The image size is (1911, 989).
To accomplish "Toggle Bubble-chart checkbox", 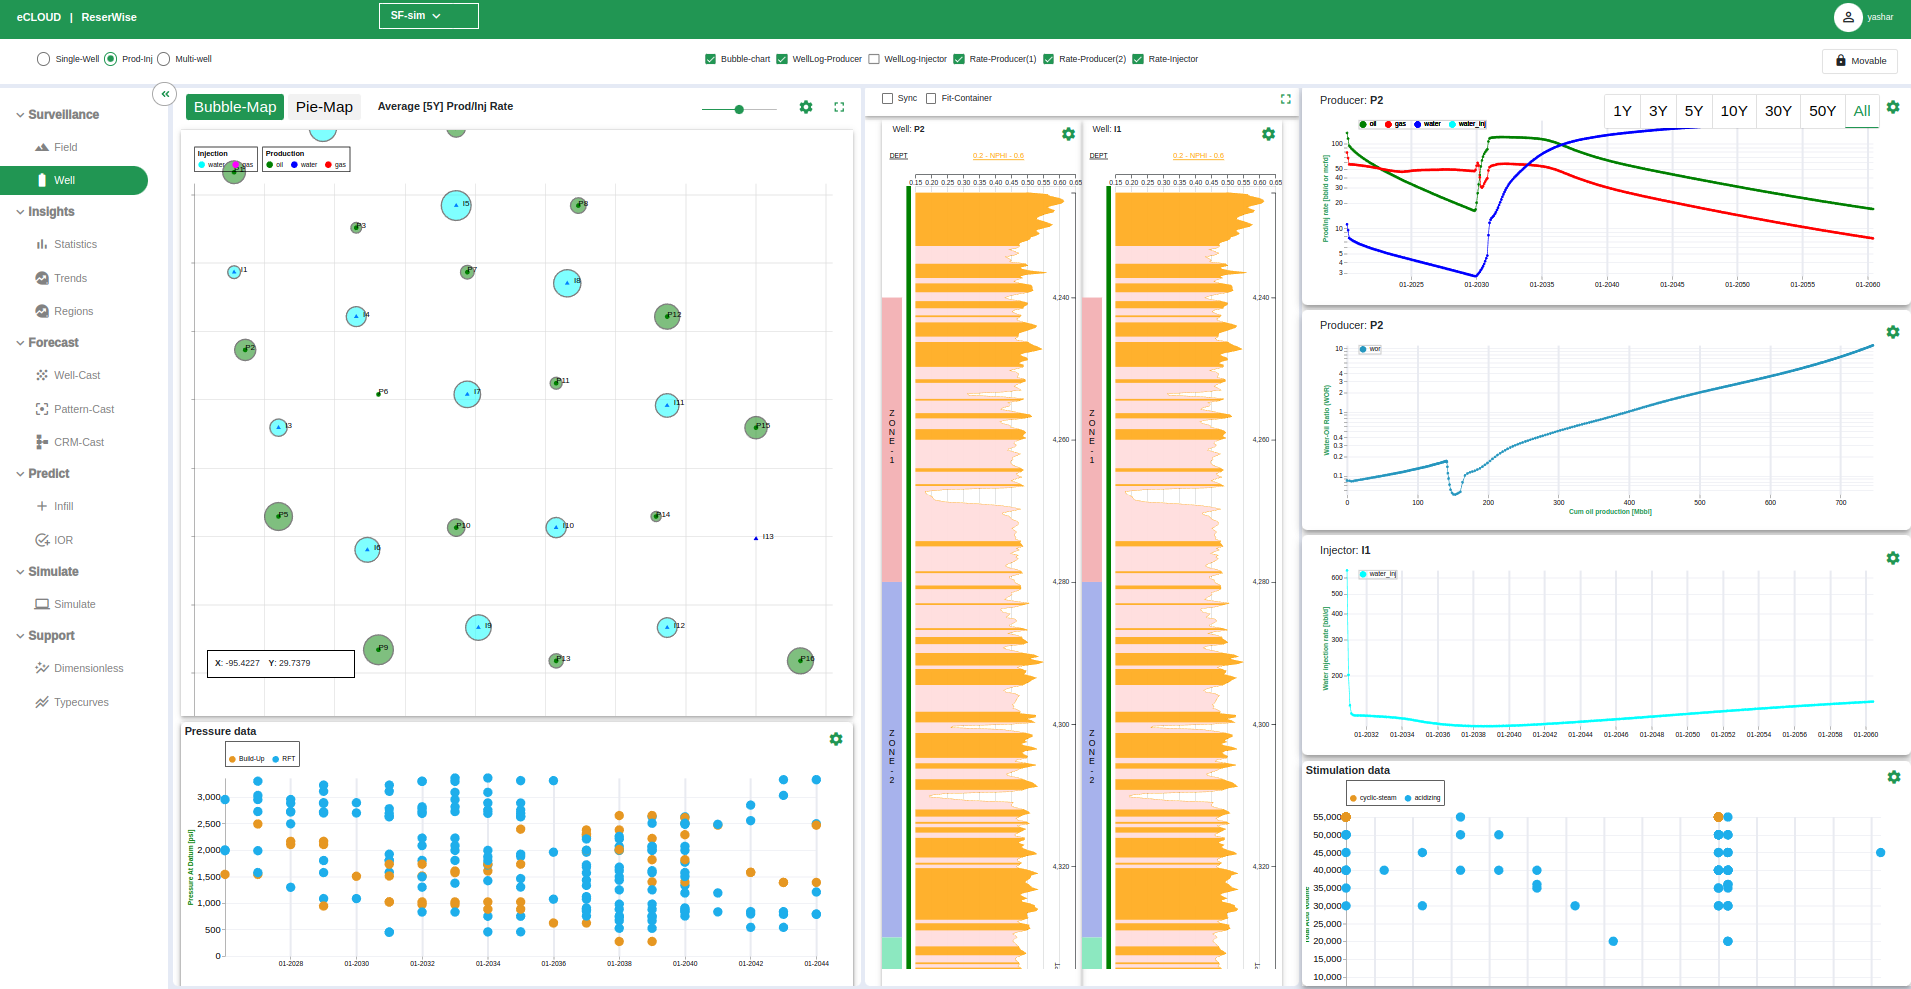I will point(710,59).
